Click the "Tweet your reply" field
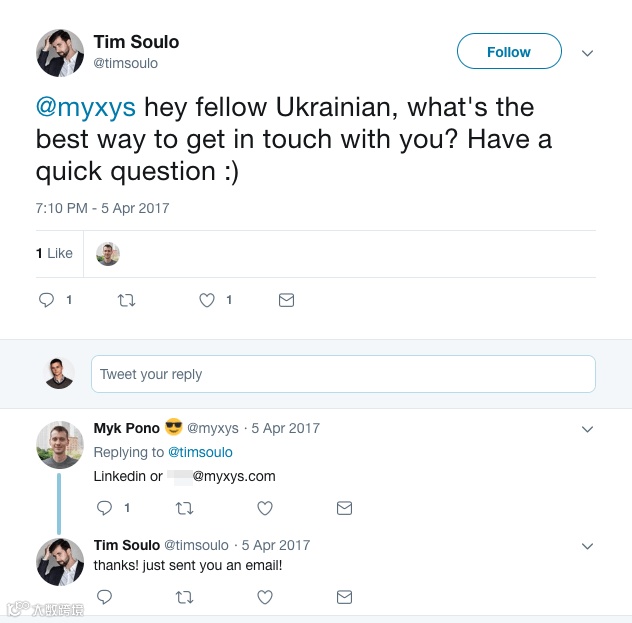Viewport: 632px width, 623px height. (343, 374)
